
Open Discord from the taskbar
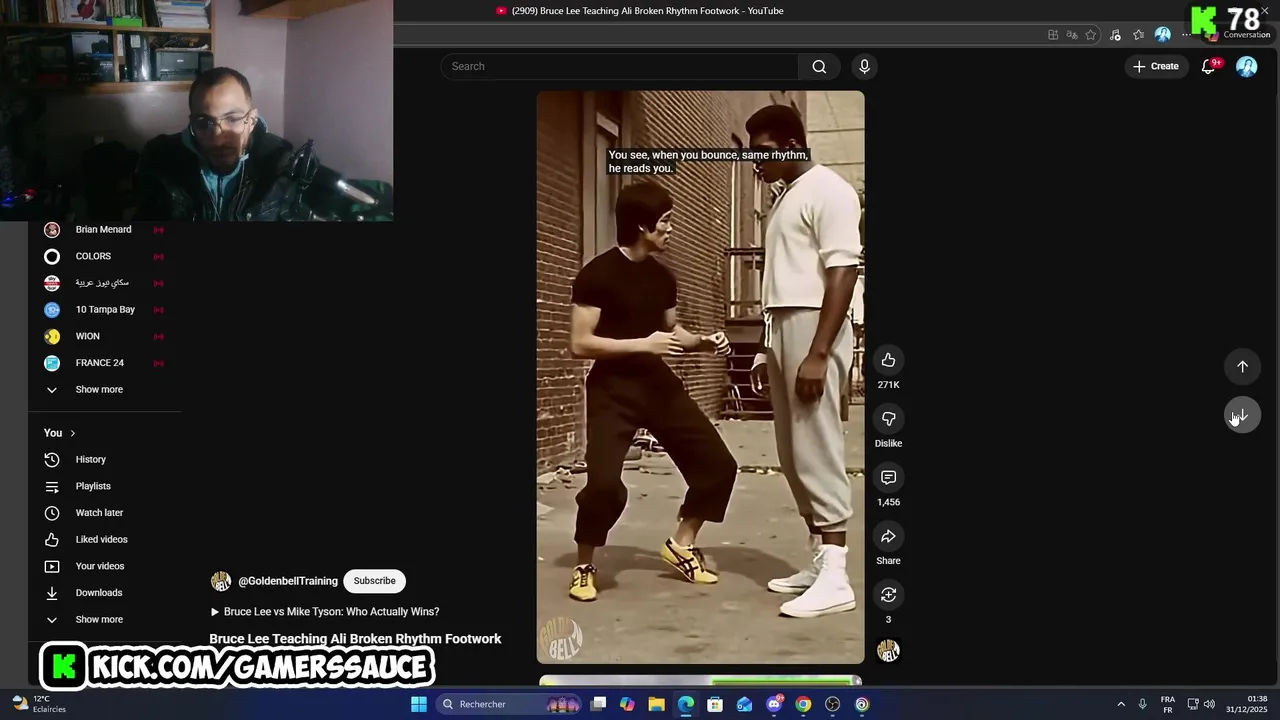(774, 704)
